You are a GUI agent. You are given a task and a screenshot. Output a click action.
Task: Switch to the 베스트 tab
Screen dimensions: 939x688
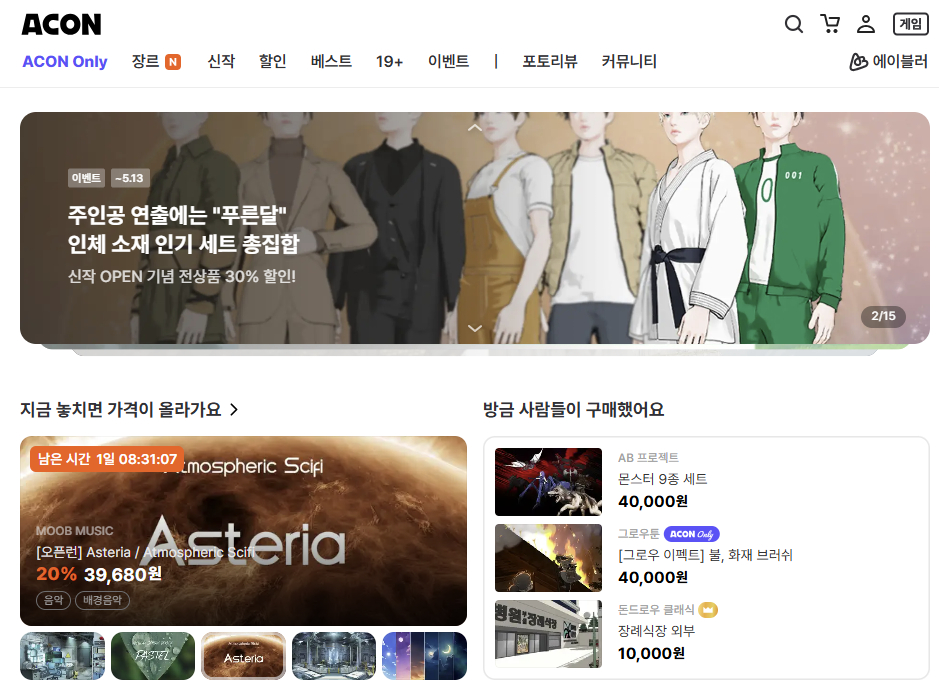(x=331, y=61)
